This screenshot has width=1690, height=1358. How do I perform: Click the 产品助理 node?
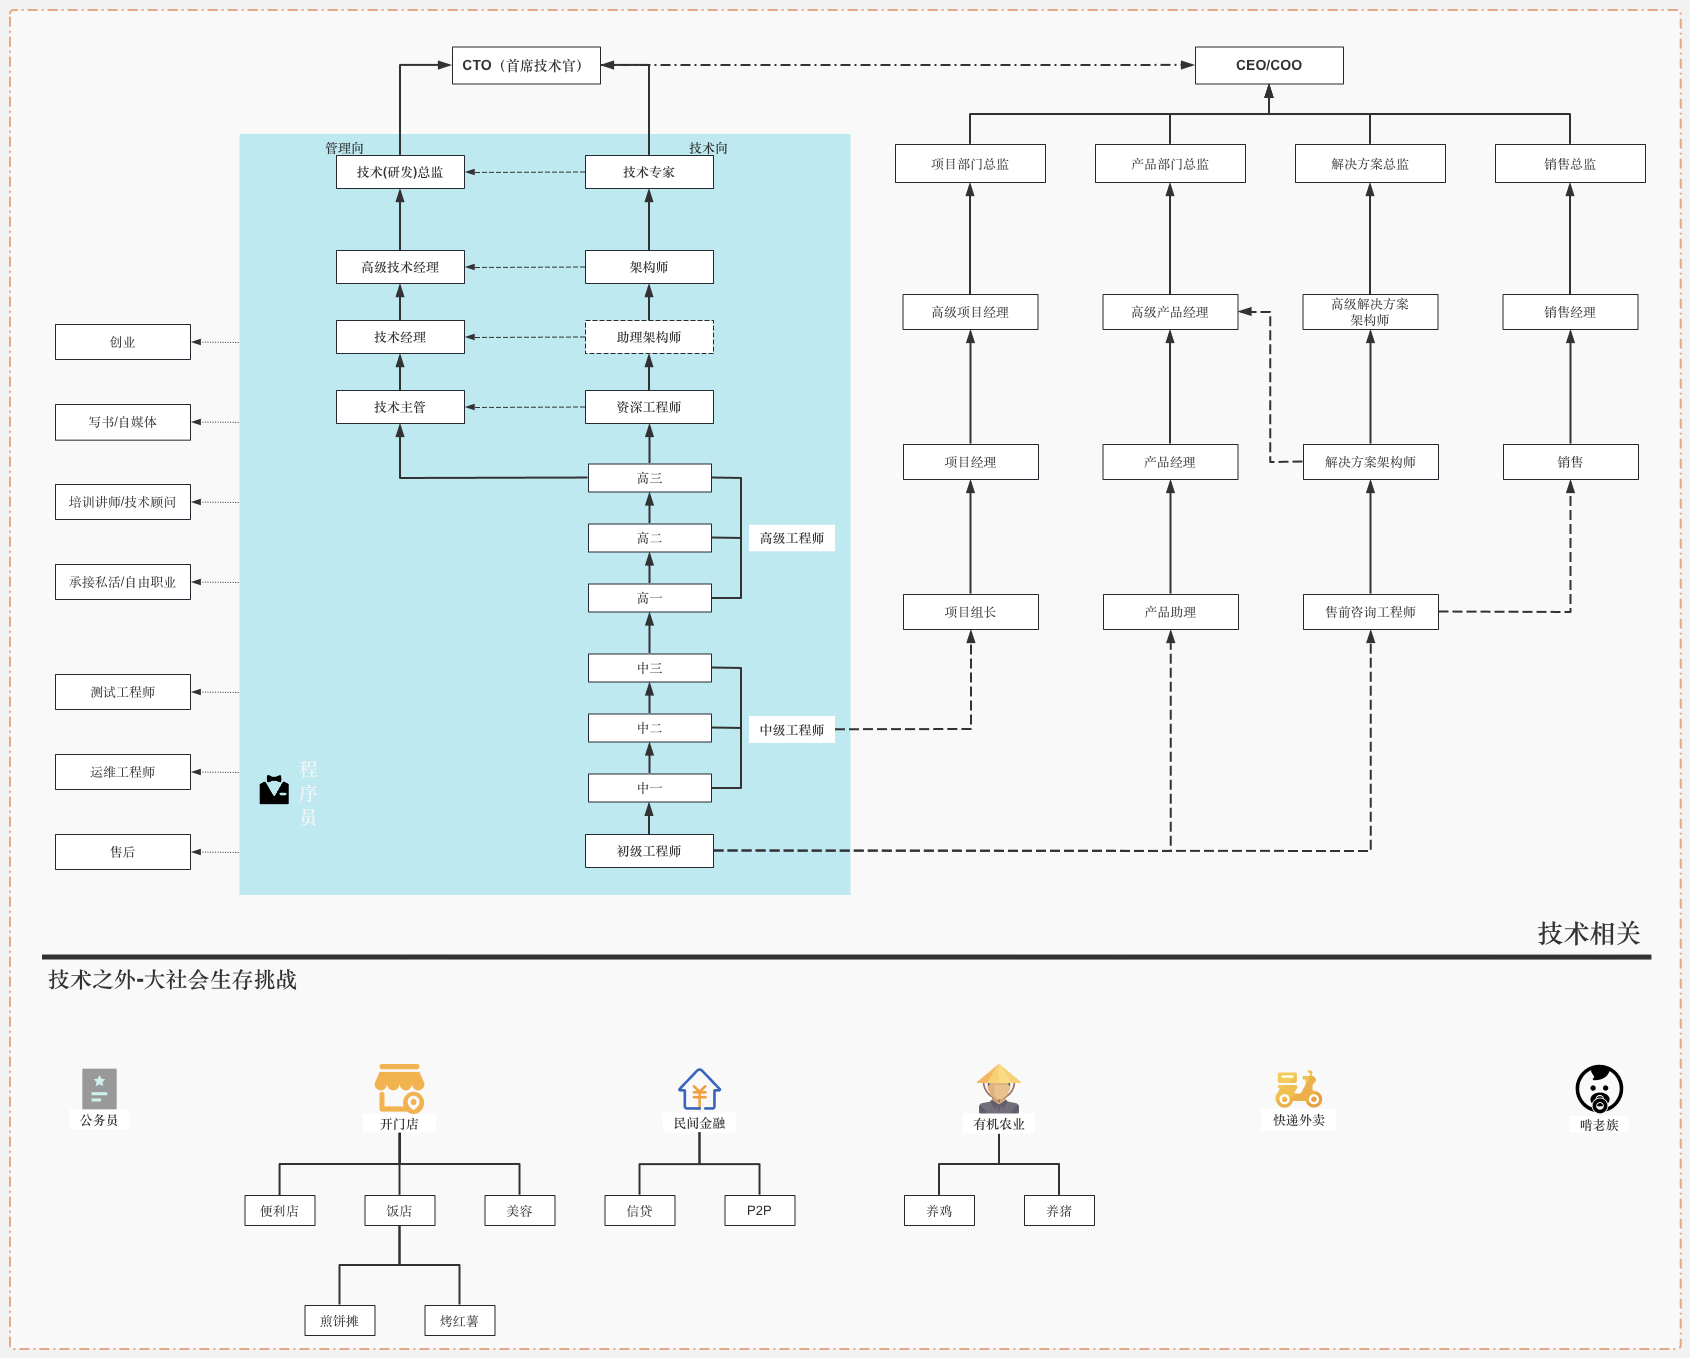click(x=1170, y=612)
